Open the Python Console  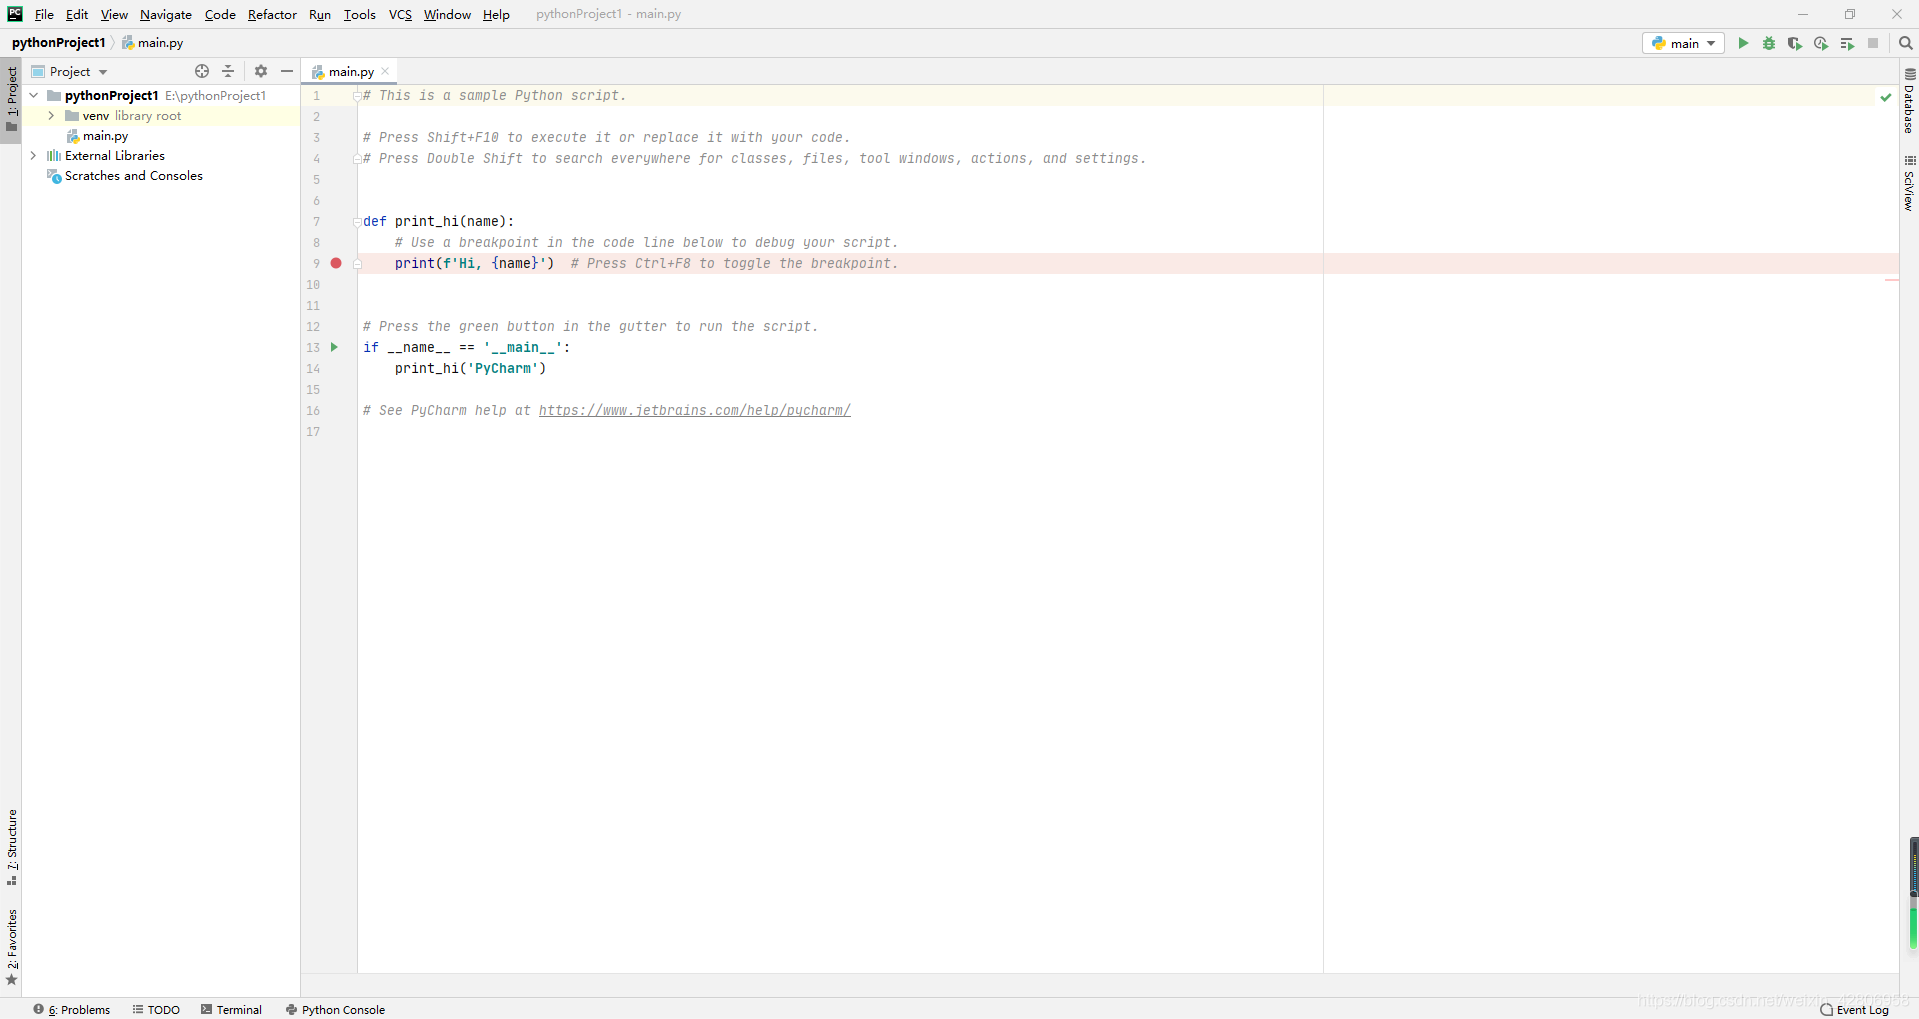(335, 1009)
